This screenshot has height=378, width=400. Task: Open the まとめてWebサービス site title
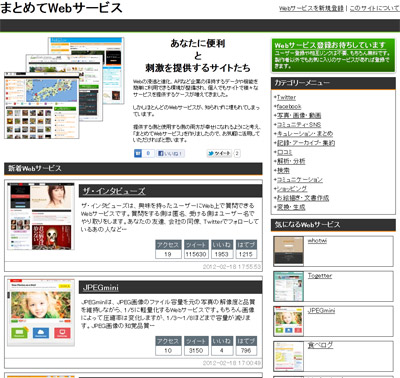[x=61, y=8]
